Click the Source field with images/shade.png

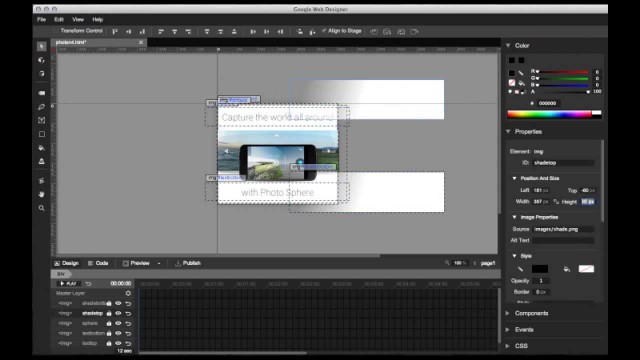pyautogui.click(x=563, y=229)
